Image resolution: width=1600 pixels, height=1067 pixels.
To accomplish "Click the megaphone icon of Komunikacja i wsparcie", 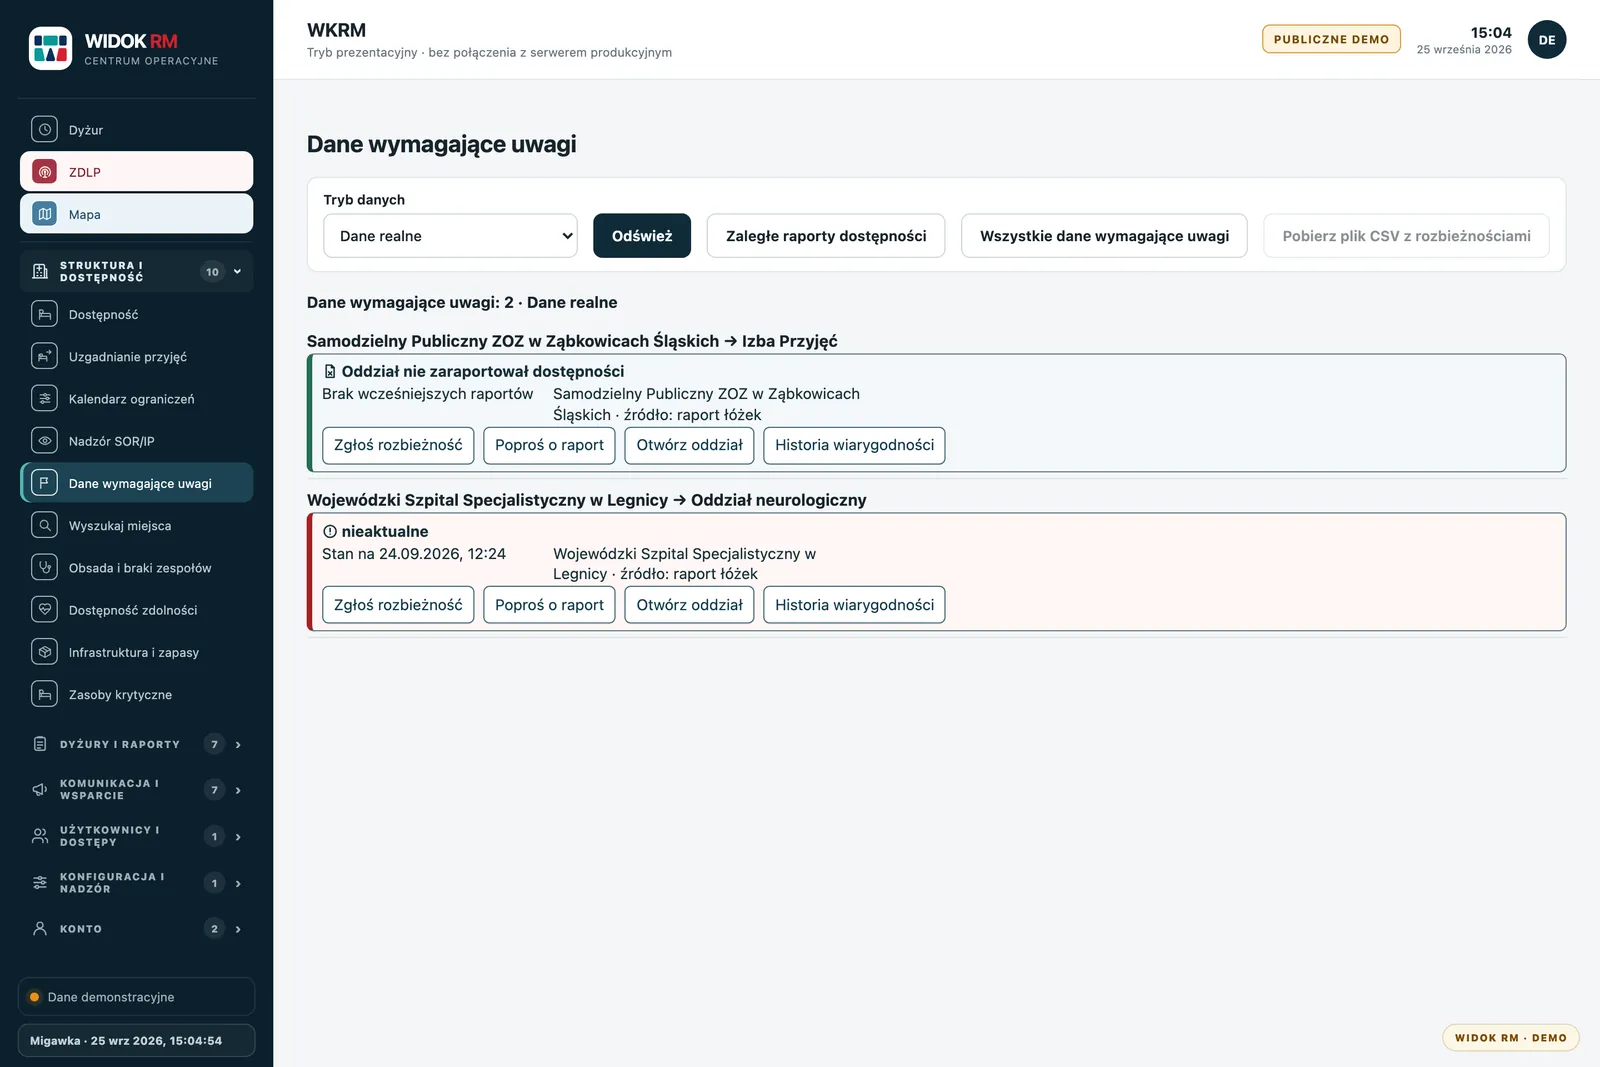I will [40, 790].
